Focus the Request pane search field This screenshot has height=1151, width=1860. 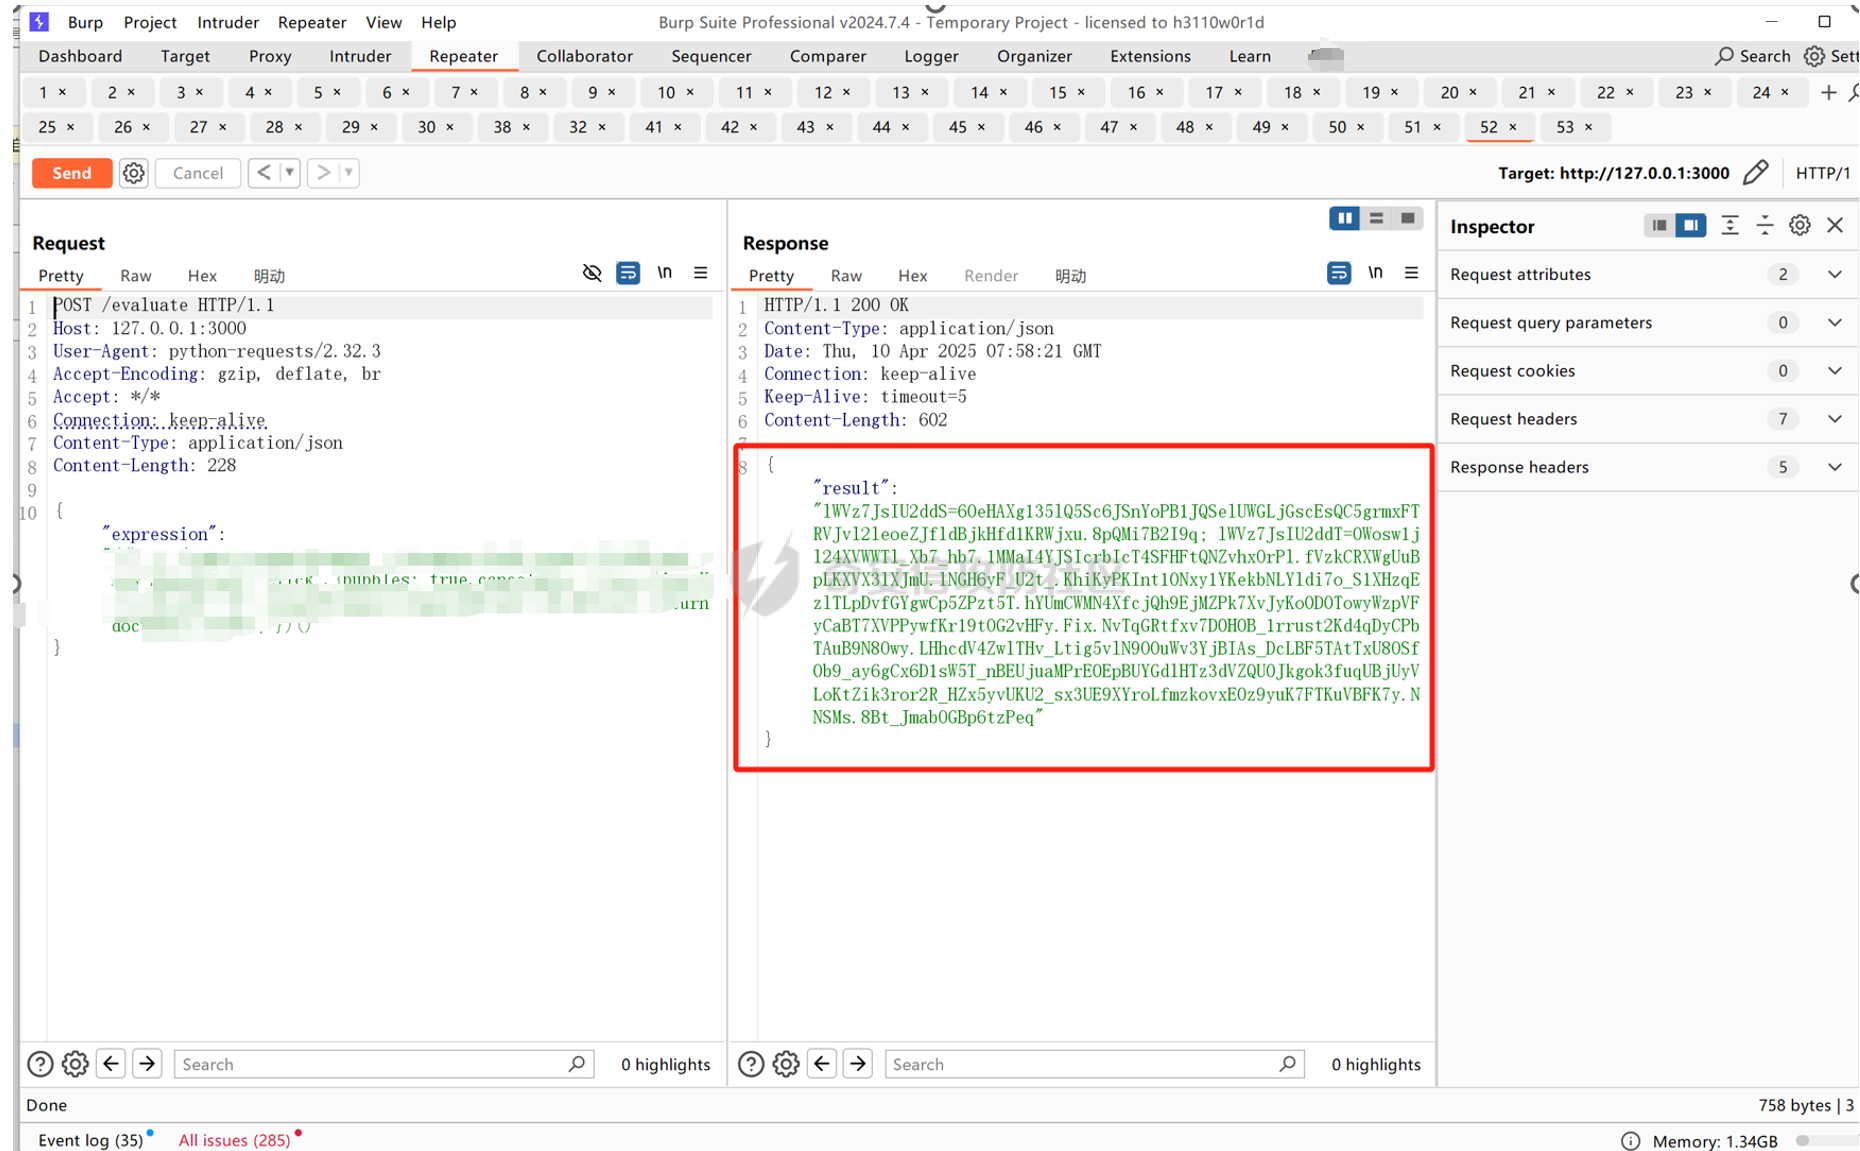pos(383,1064)
